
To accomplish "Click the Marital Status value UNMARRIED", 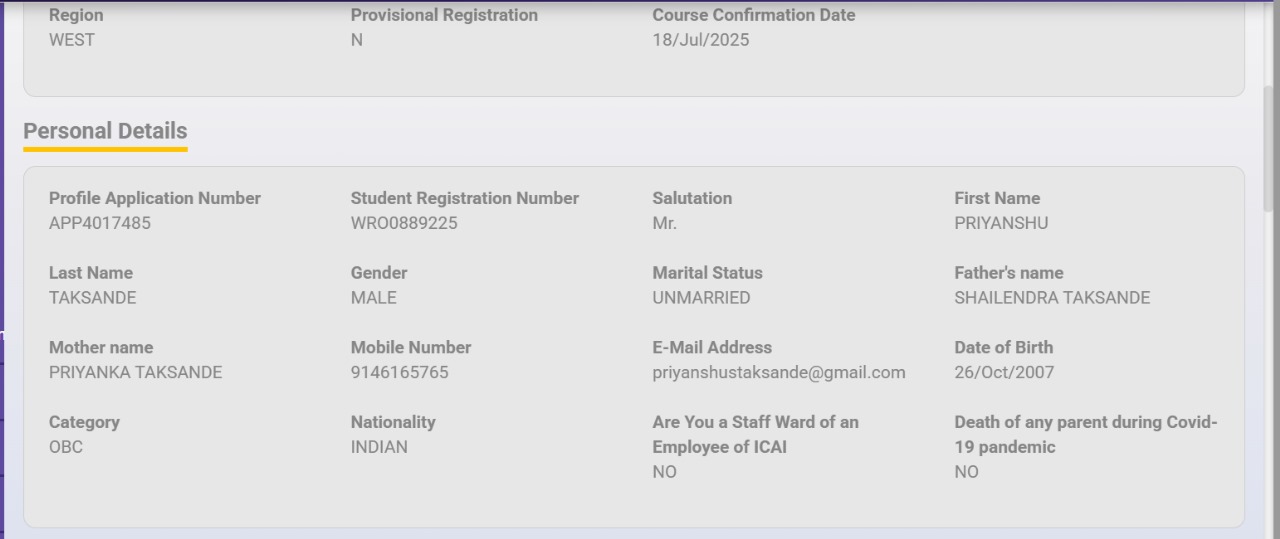I will pos(701,297).
